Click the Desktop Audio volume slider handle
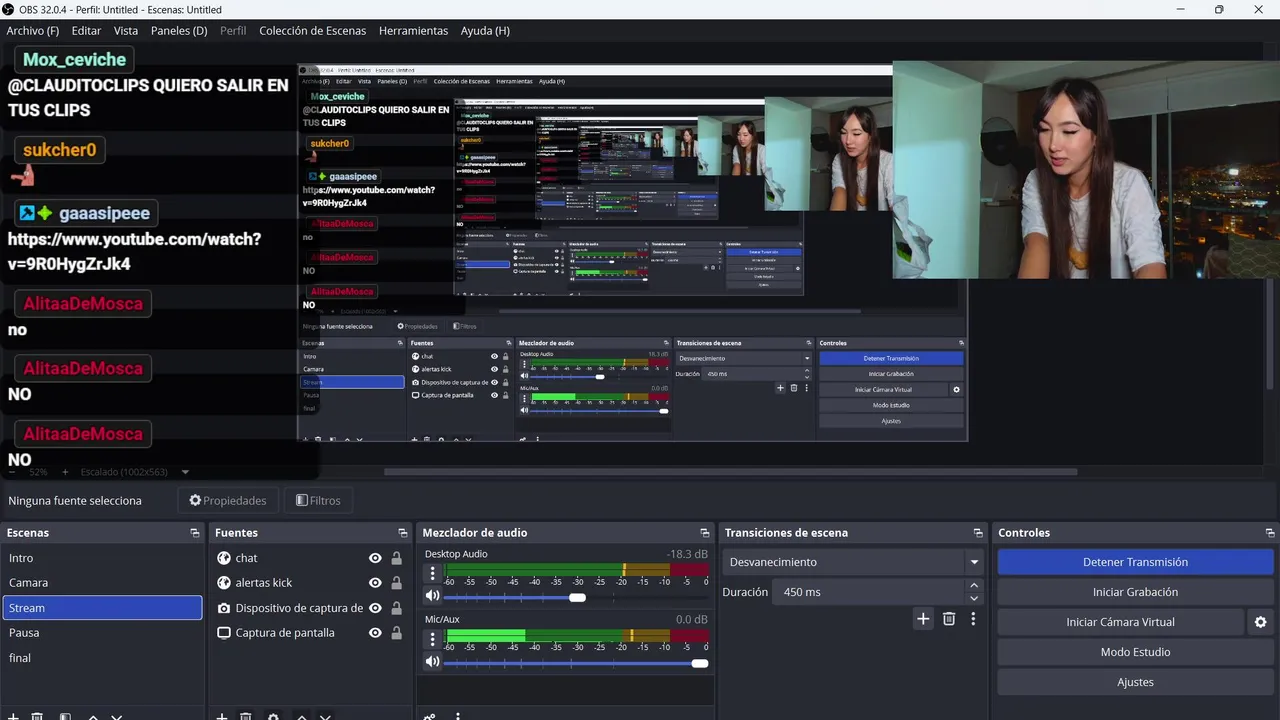This screenshot has width=1280, height=720. [577, 597]
